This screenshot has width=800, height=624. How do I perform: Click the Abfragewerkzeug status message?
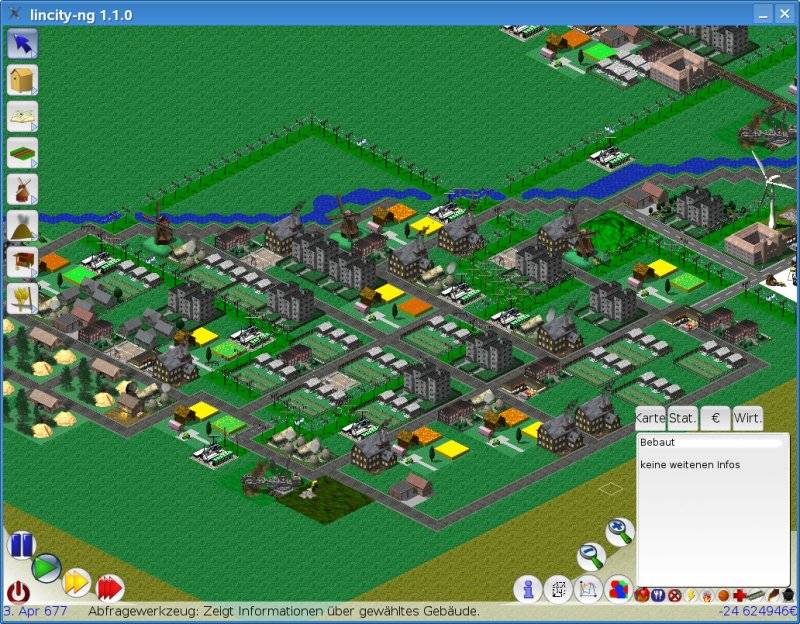click(284, 611)
